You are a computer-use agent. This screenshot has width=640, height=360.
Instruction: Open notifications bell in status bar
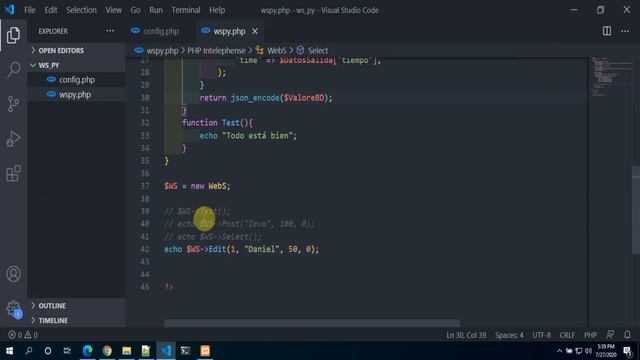627,335
